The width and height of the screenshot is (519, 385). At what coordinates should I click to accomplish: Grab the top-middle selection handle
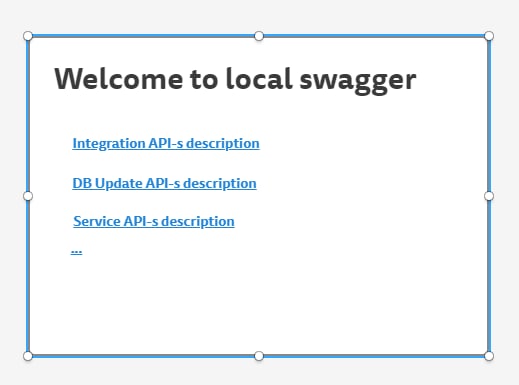coord(259,36)
